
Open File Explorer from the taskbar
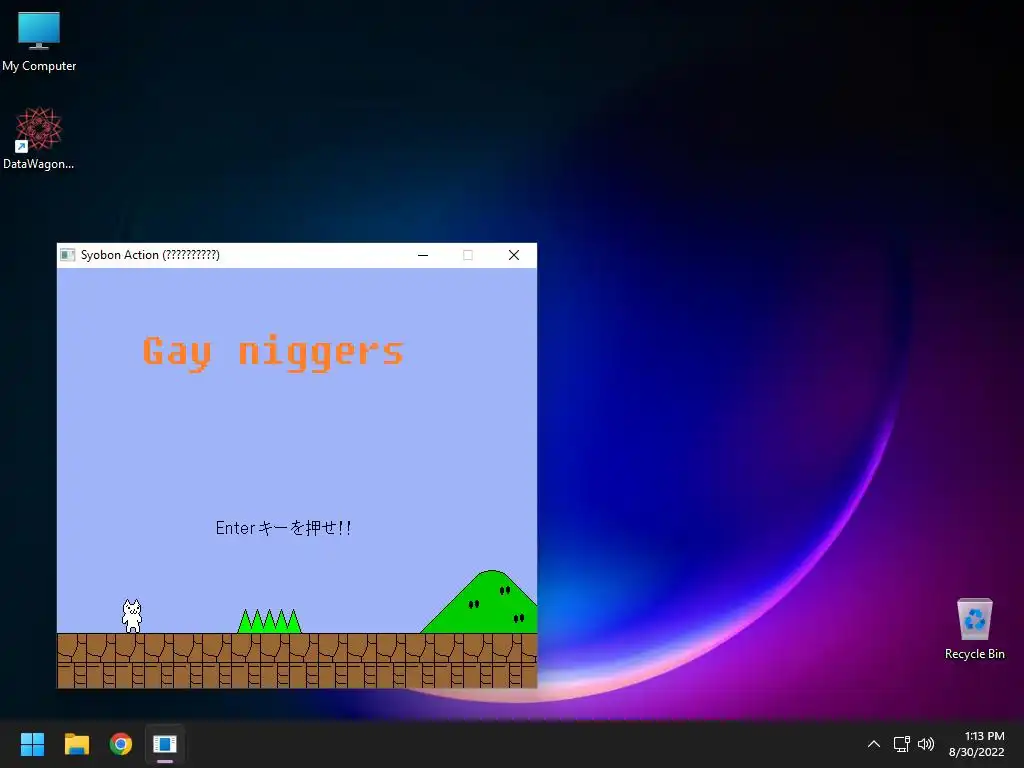[76, 744]
